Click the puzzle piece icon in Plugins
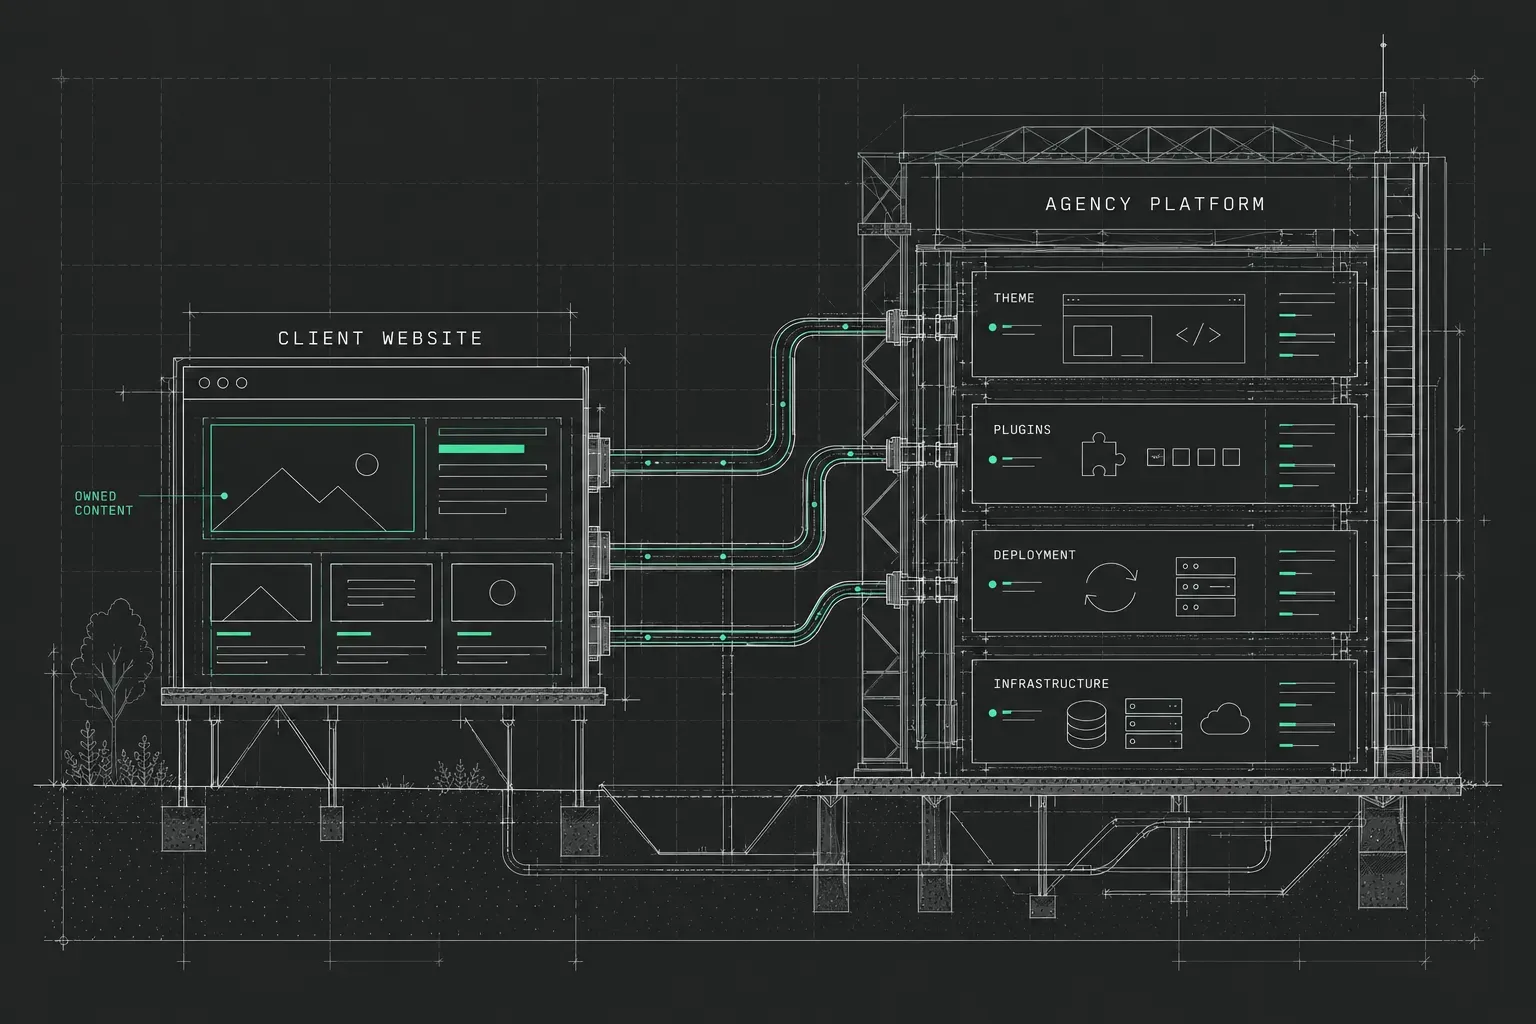Image resolution: width=1536 pixels, height=1024 pixels. click(1103, 454)
